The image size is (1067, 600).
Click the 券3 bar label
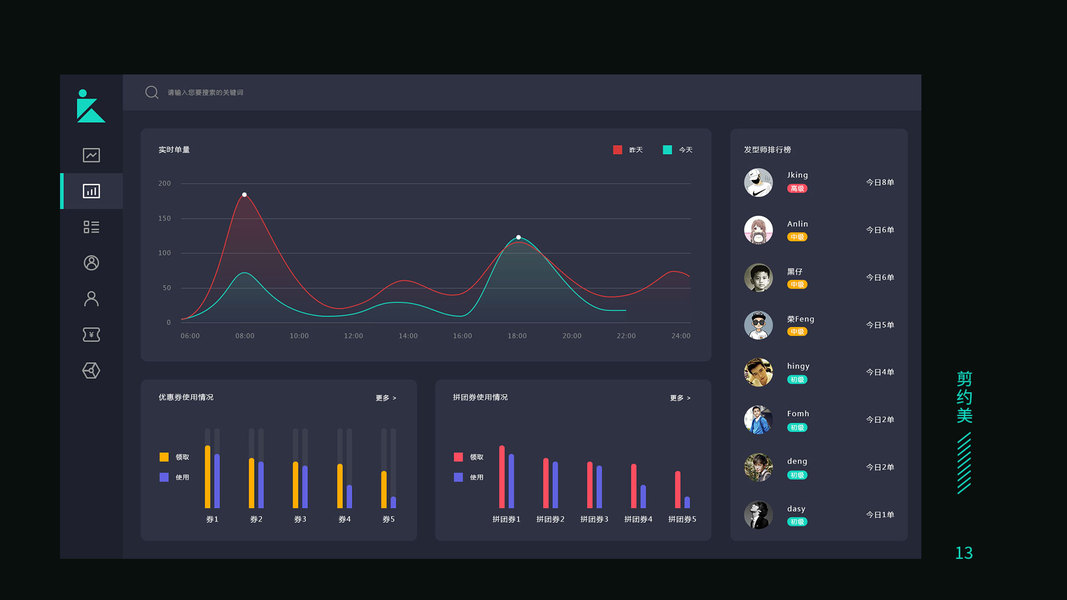coord(300,519)
